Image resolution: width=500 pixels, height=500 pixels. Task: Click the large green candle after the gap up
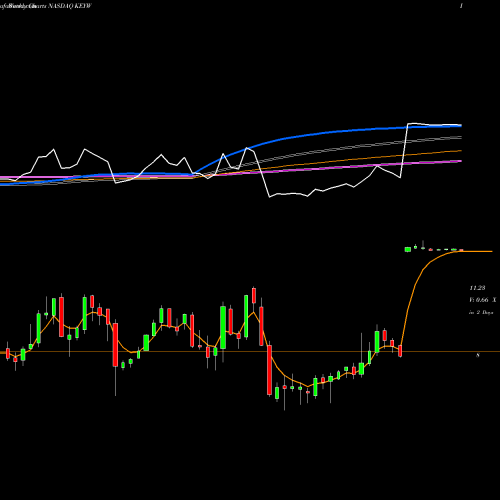(408, 249)
